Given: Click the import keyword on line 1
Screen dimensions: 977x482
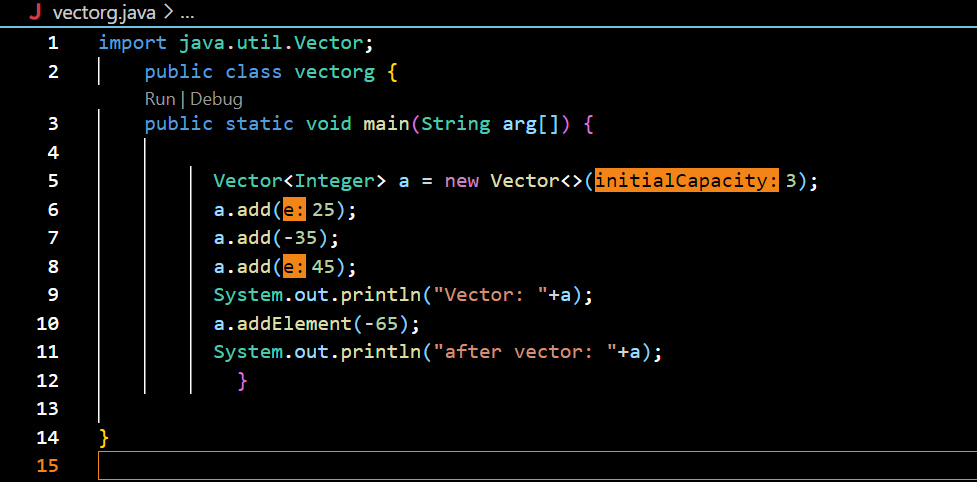Looking at the screenshot, I should coord(133,43).
